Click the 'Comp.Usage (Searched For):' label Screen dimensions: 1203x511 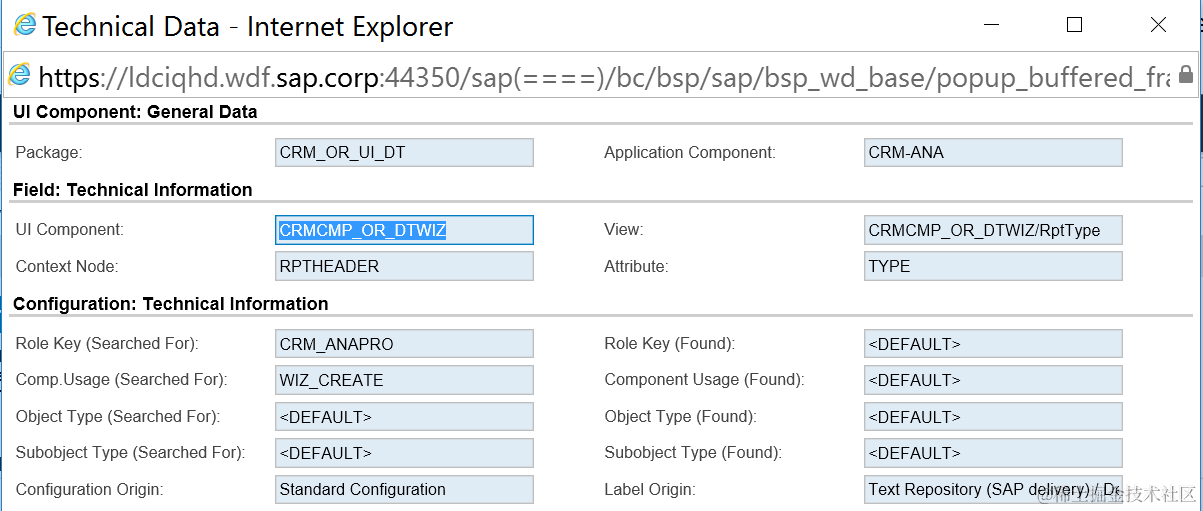click(121, 380)
